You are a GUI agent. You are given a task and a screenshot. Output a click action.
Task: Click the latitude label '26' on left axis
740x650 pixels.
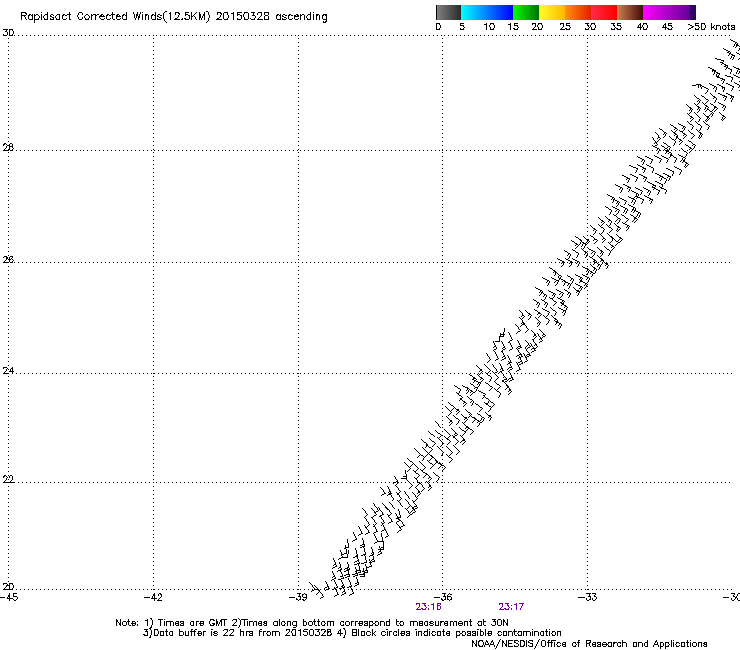8,260
